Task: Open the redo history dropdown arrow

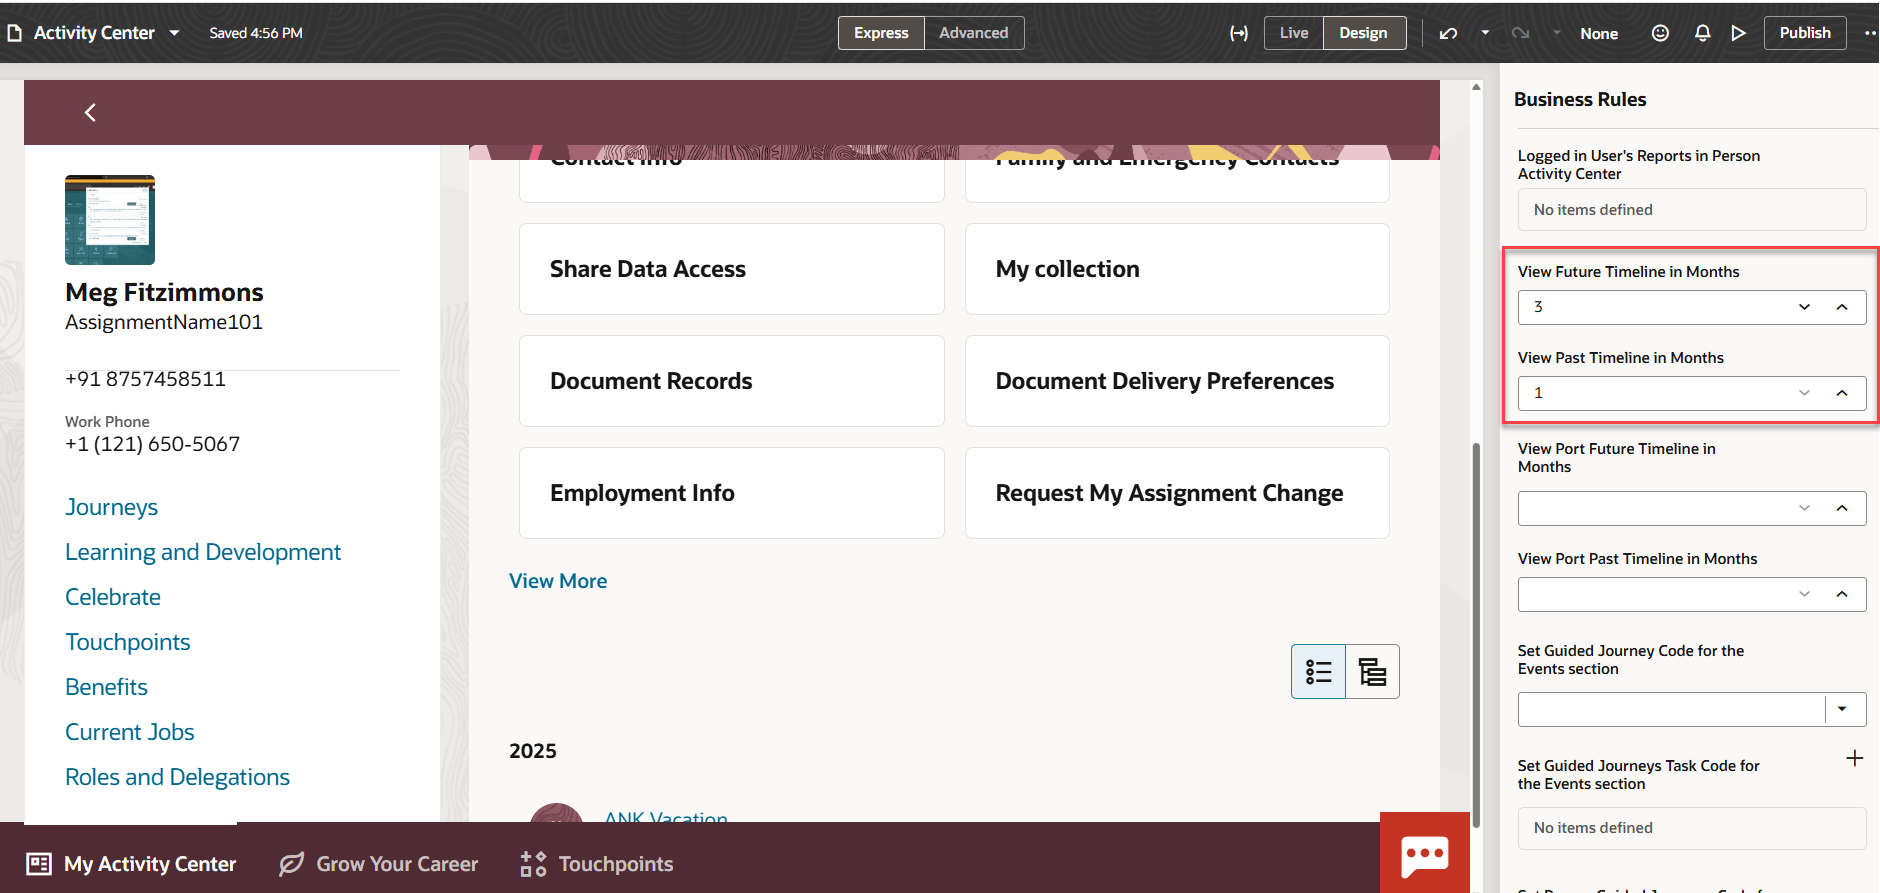Action: [1557, 33]
